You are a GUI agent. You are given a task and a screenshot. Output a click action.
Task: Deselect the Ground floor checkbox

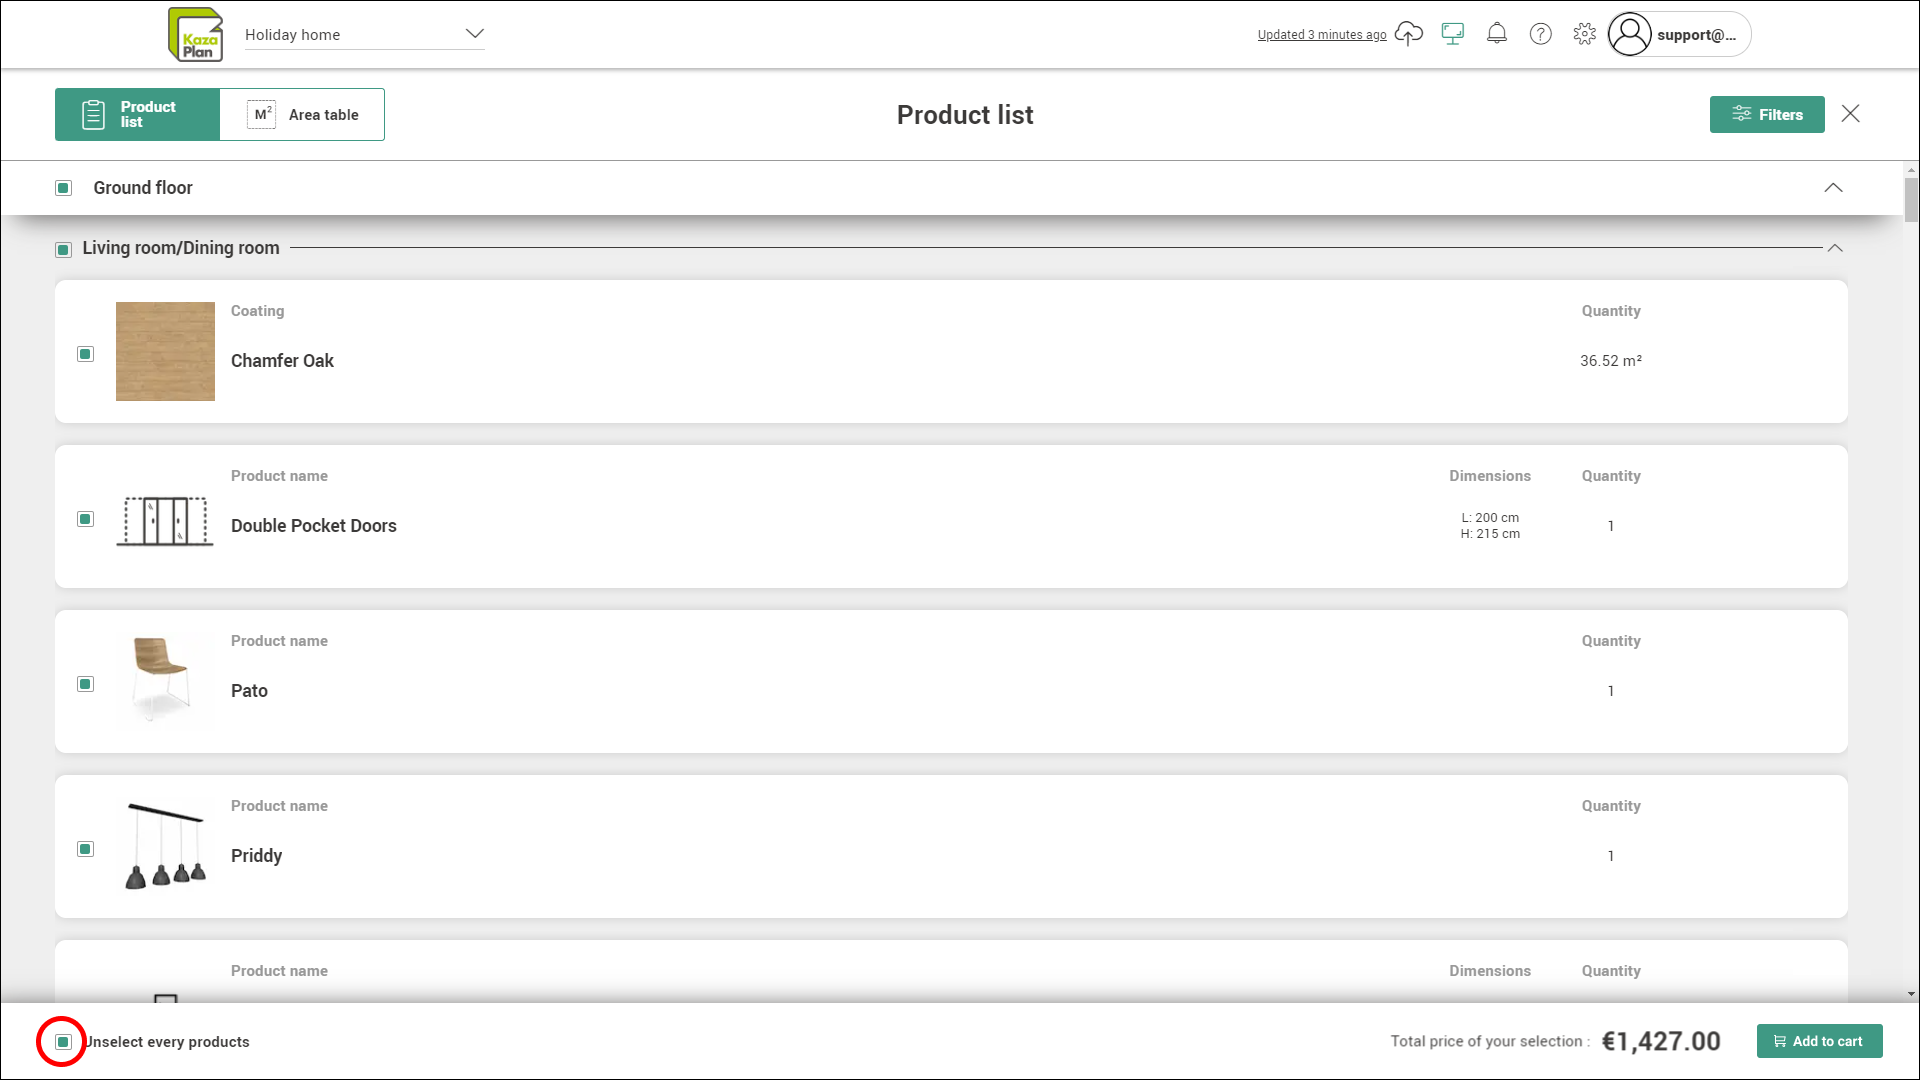64,188
